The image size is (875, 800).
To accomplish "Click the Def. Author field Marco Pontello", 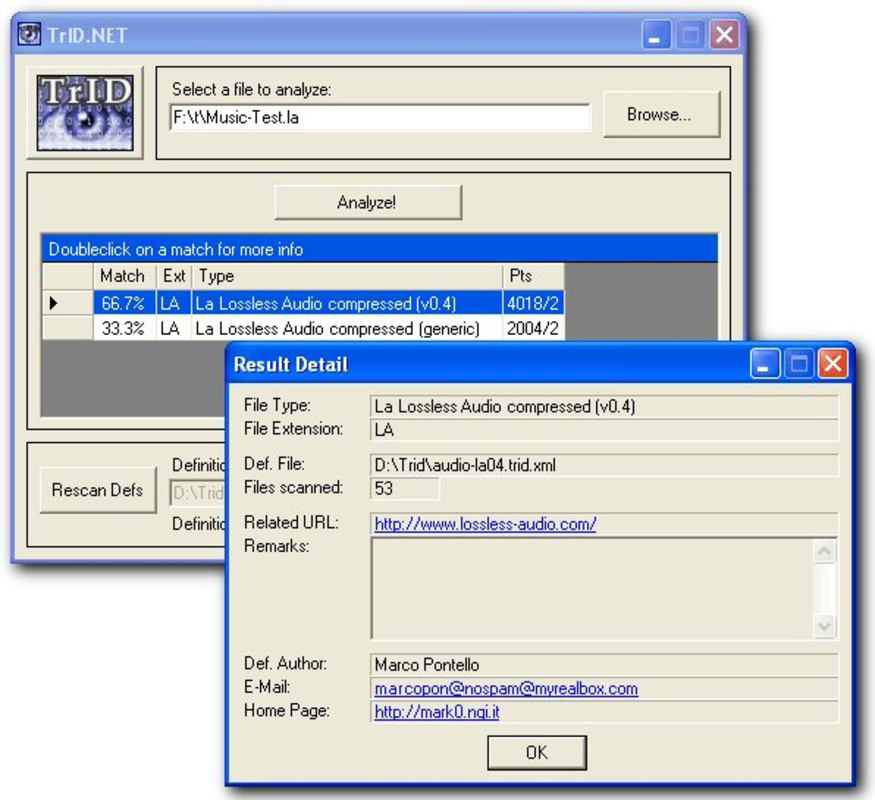I will coord(604,664).
